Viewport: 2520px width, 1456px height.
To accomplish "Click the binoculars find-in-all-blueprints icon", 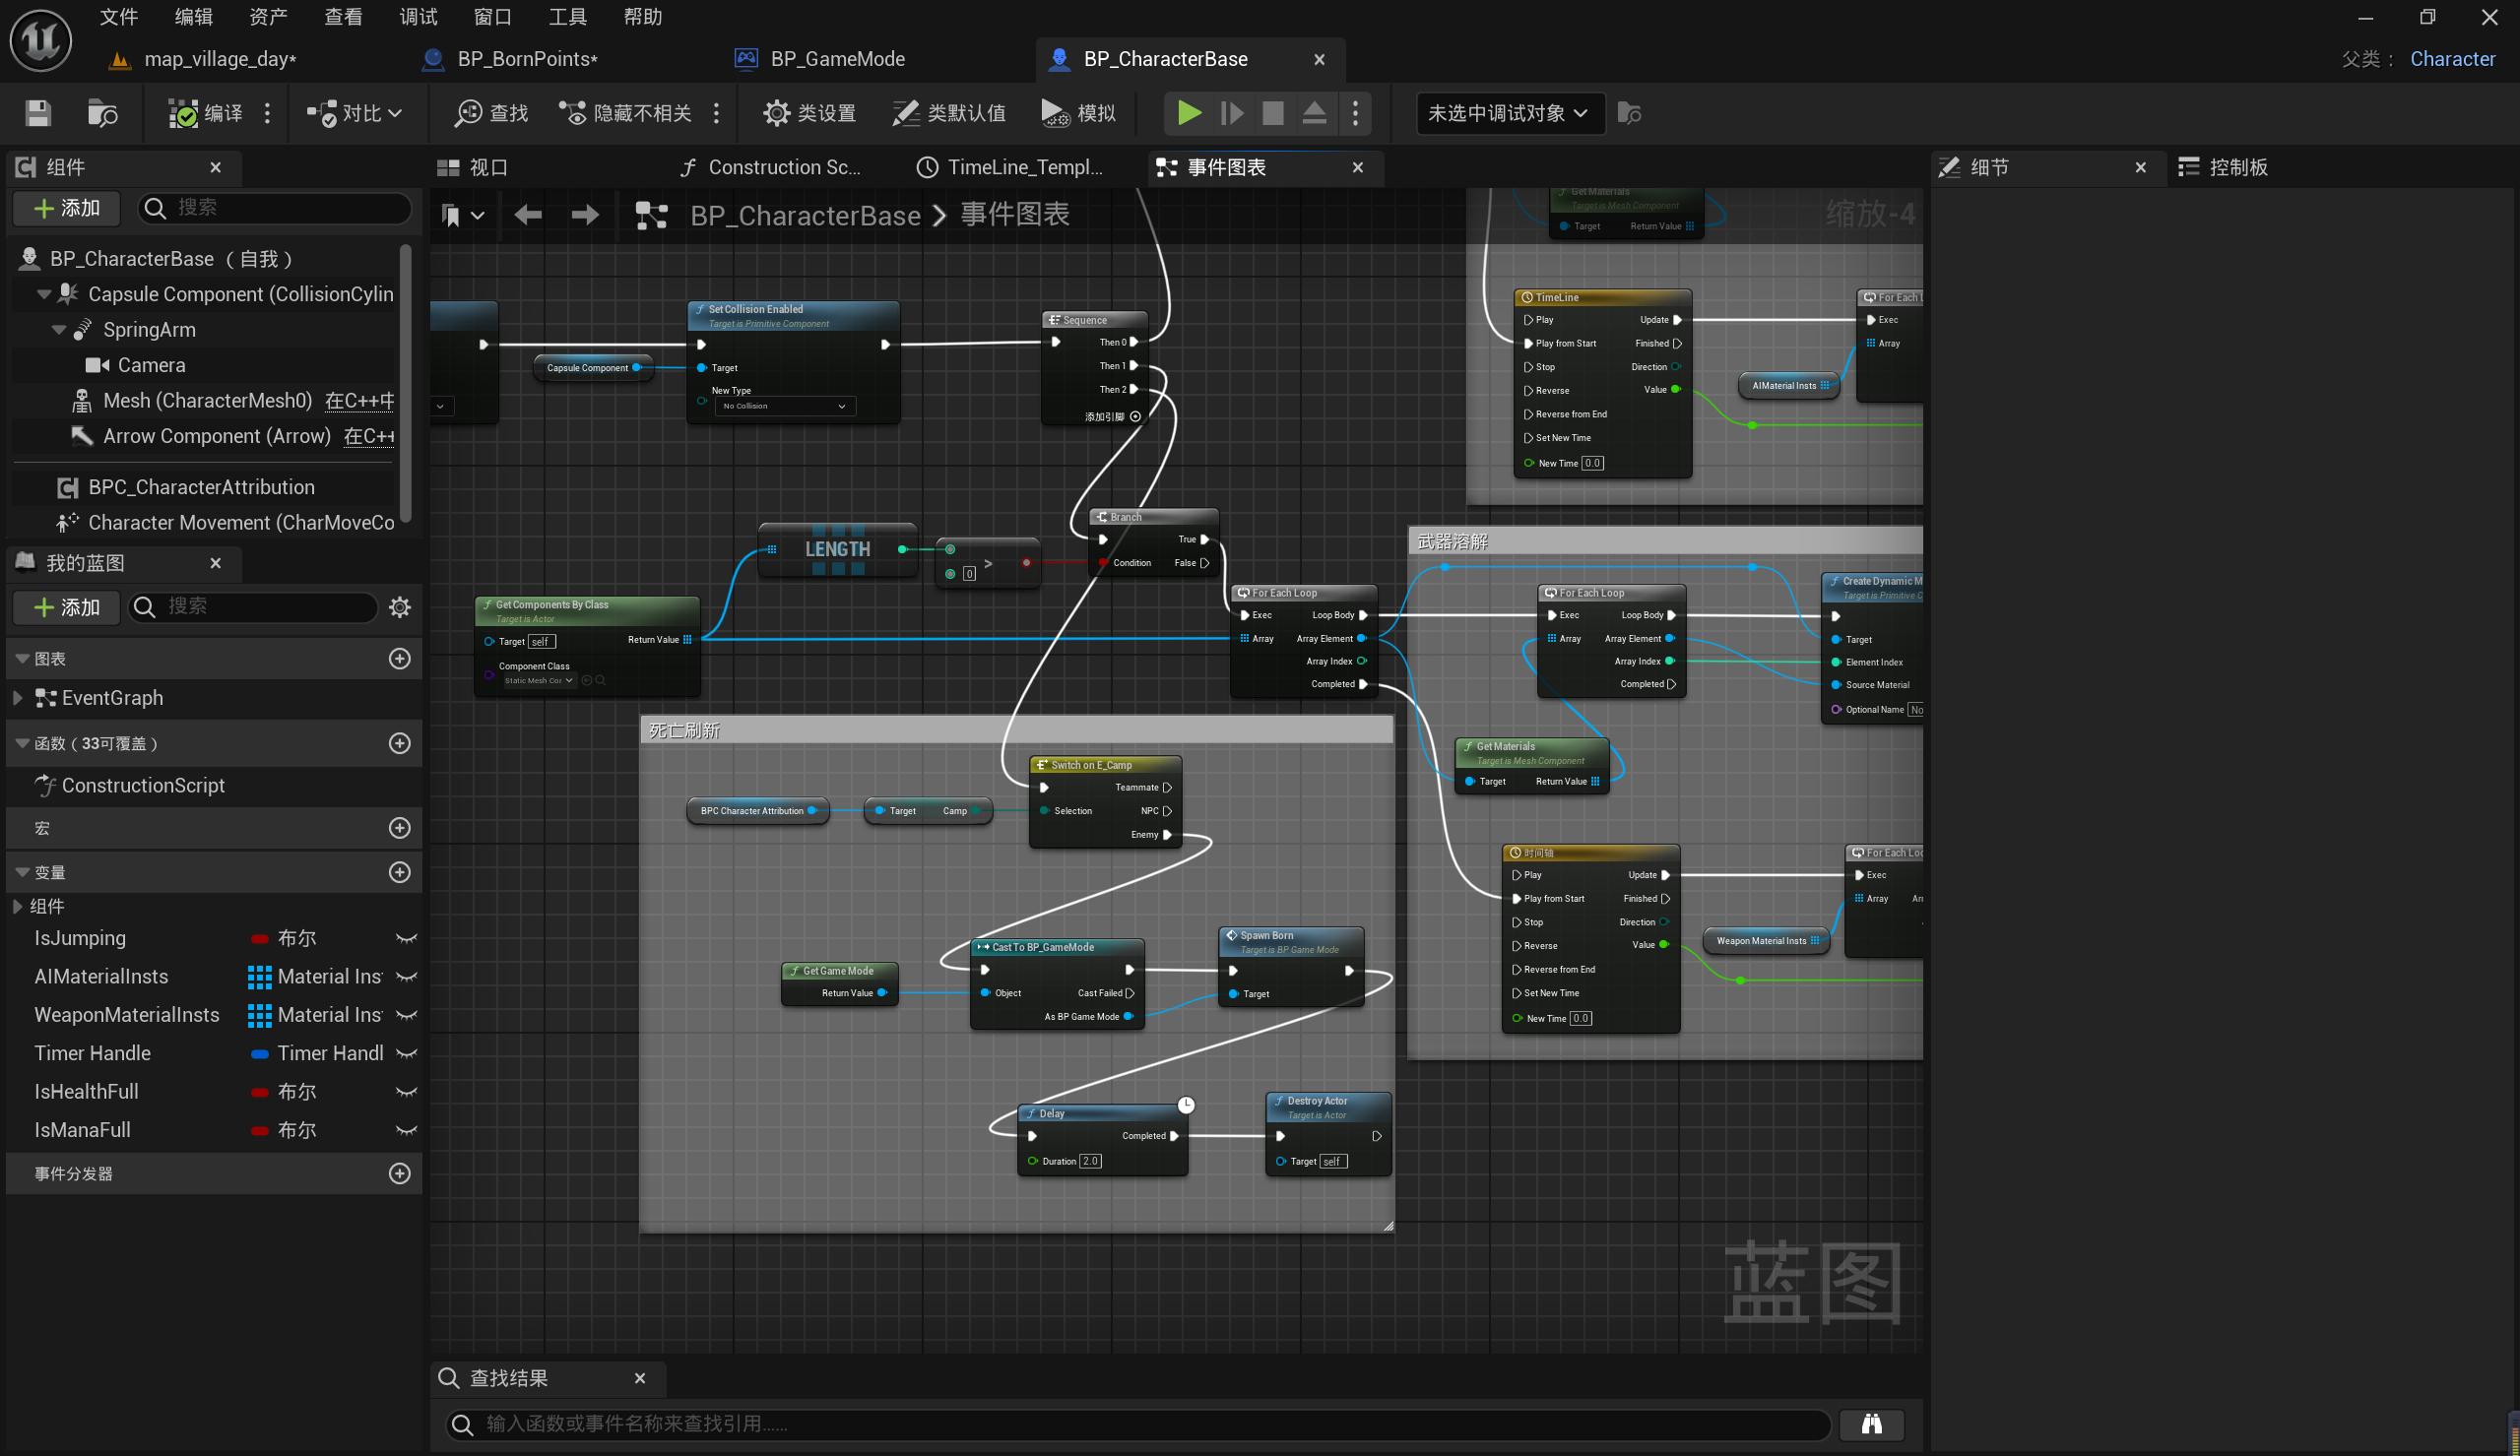I will [x=1870, y=1424].
